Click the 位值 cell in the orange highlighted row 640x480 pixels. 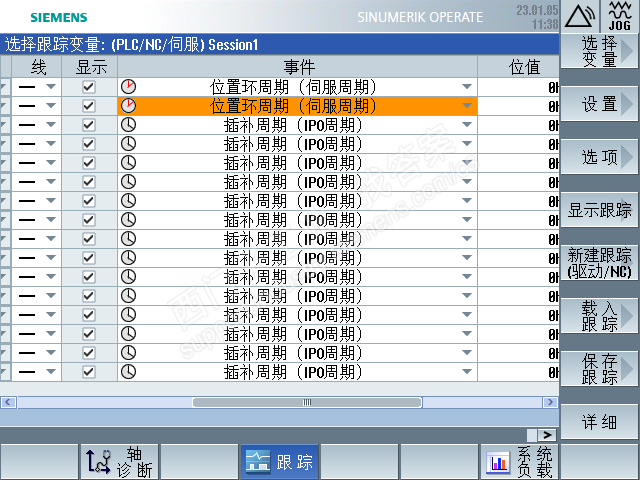click(x=518, y=106)
